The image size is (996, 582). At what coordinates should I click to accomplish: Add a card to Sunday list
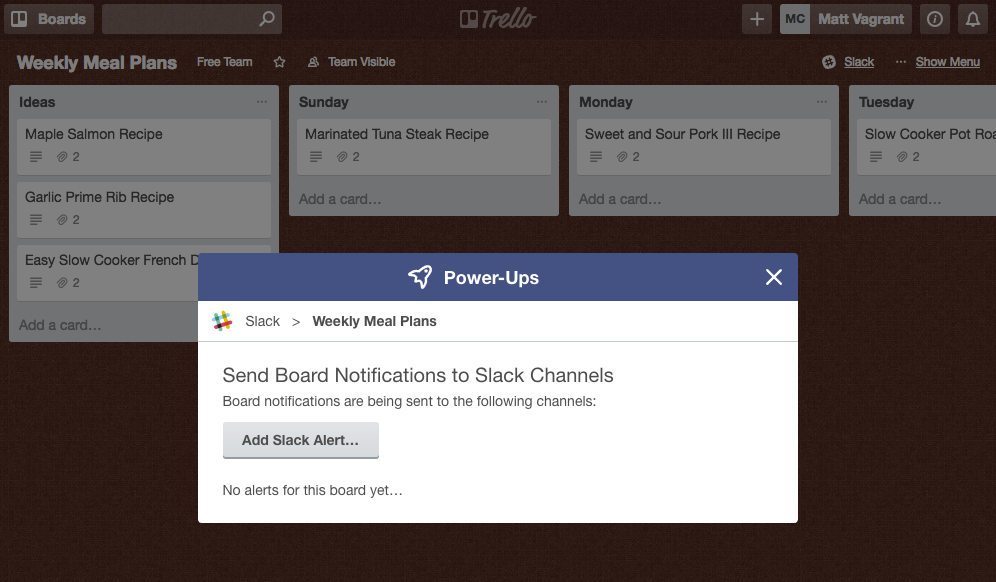click(x=340, y=199)
